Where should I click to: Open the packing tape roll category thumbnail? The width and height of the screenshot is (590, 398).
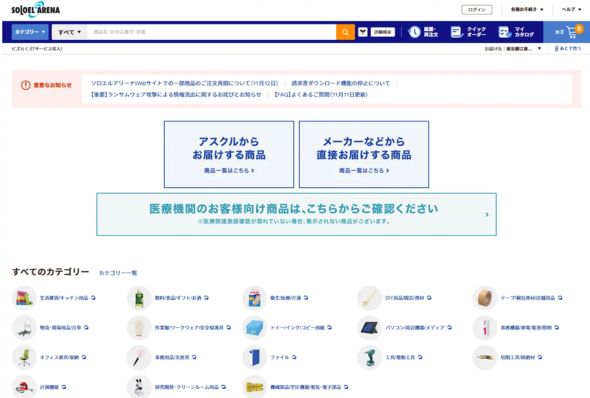(x=485, y=298)
